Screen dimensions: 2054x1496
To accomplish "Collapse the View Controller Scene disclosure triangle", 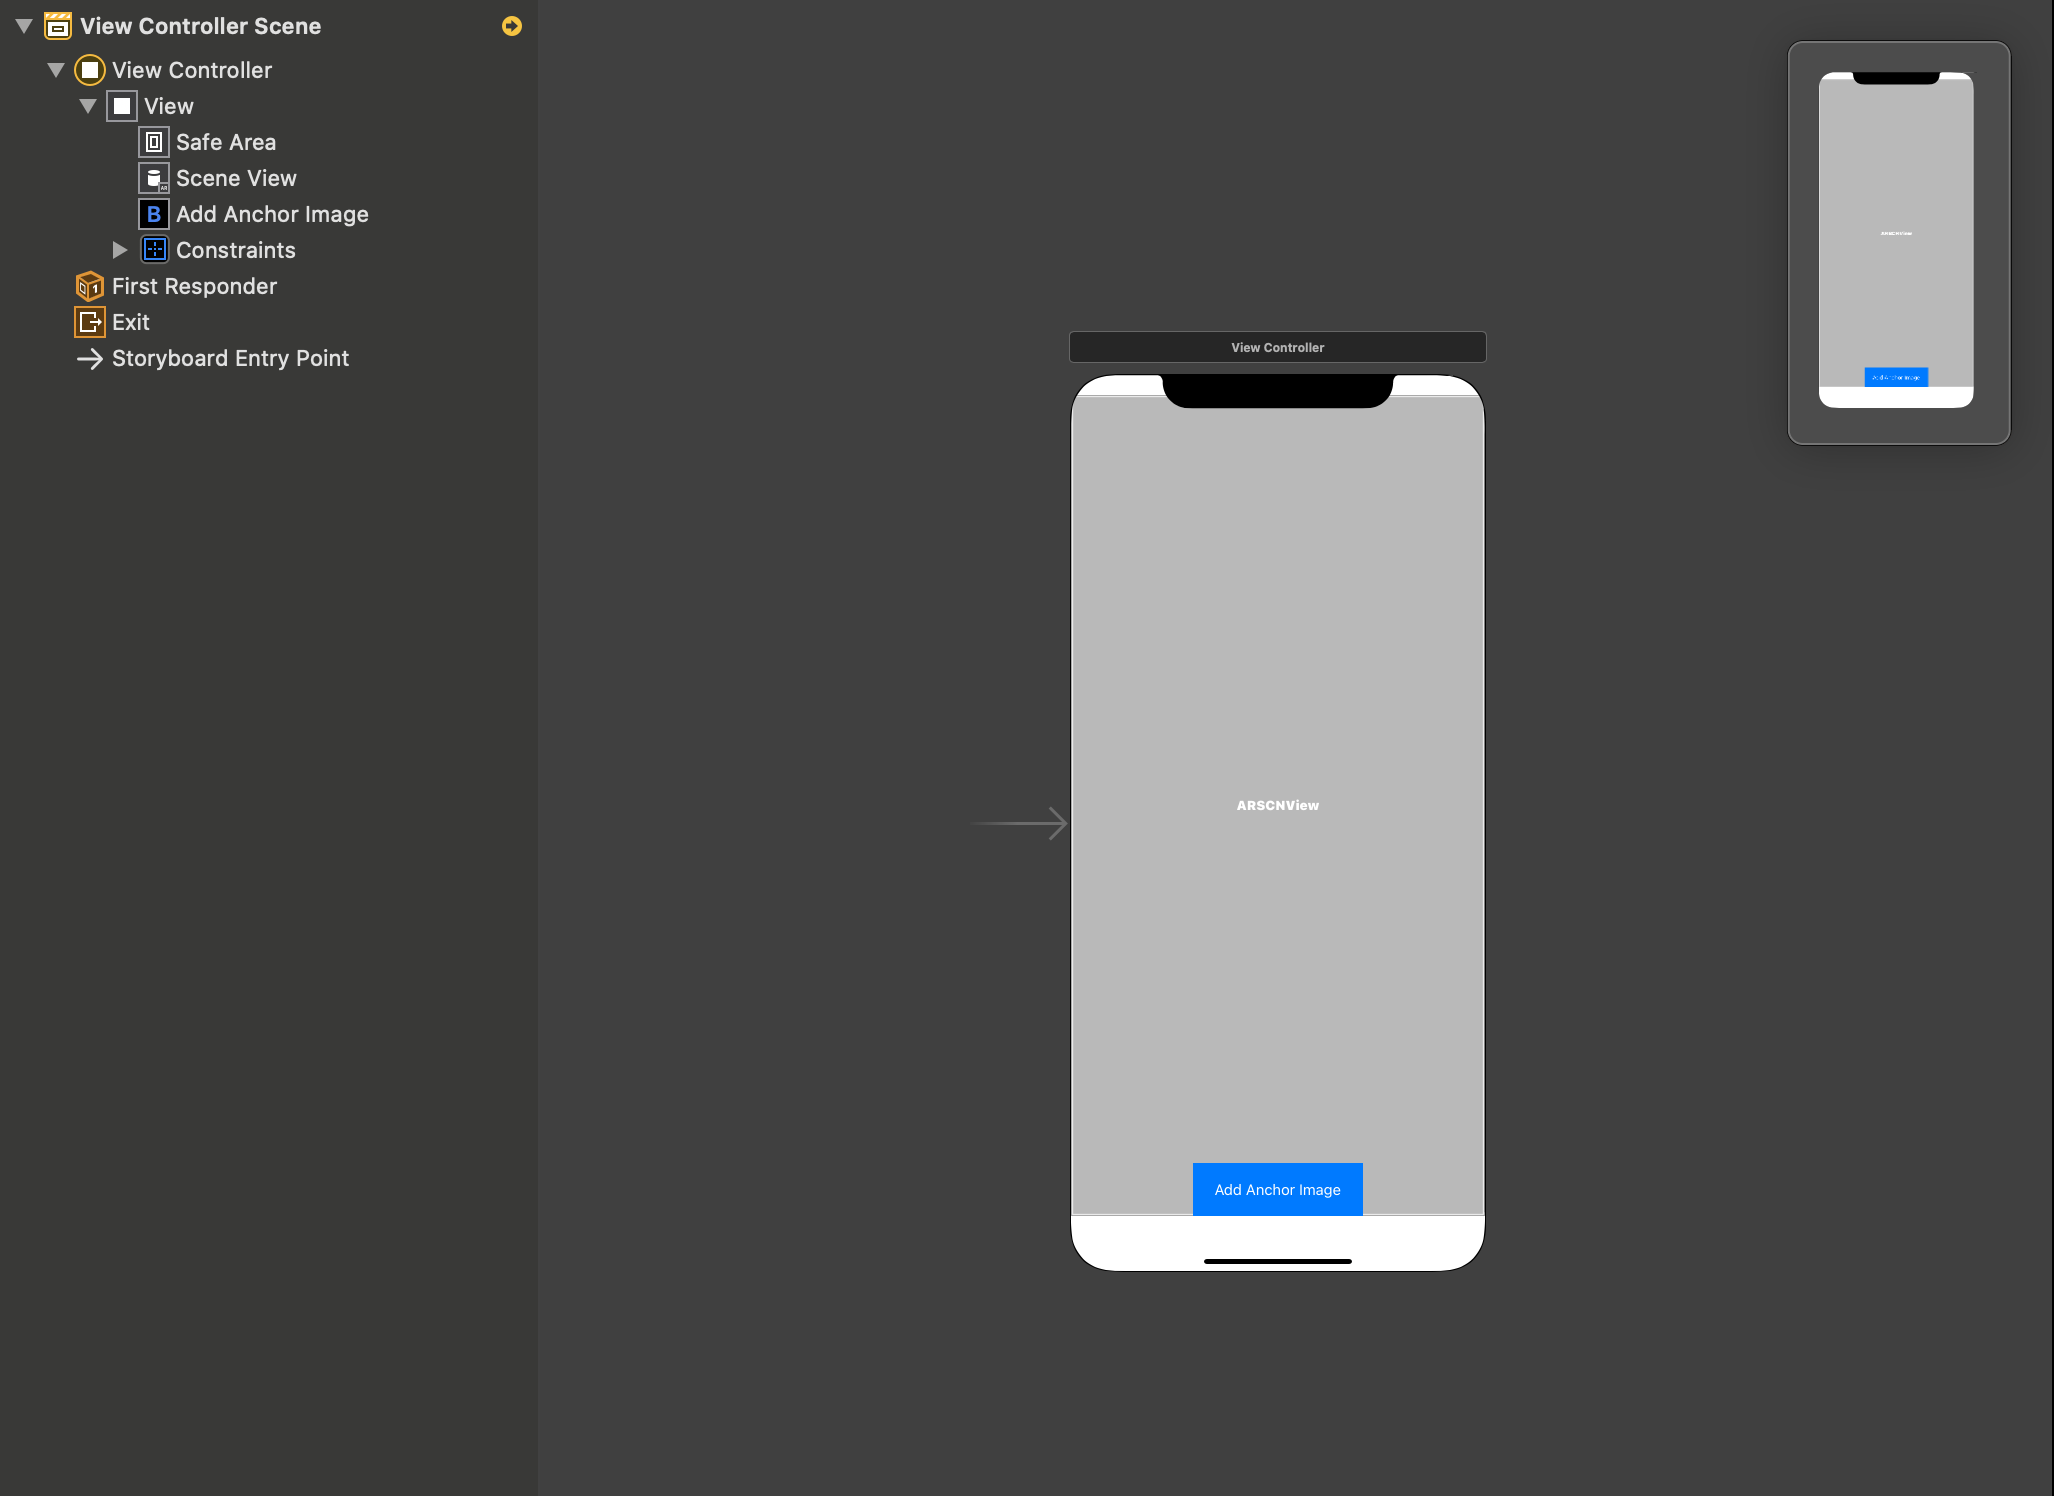I will (24, 26).
